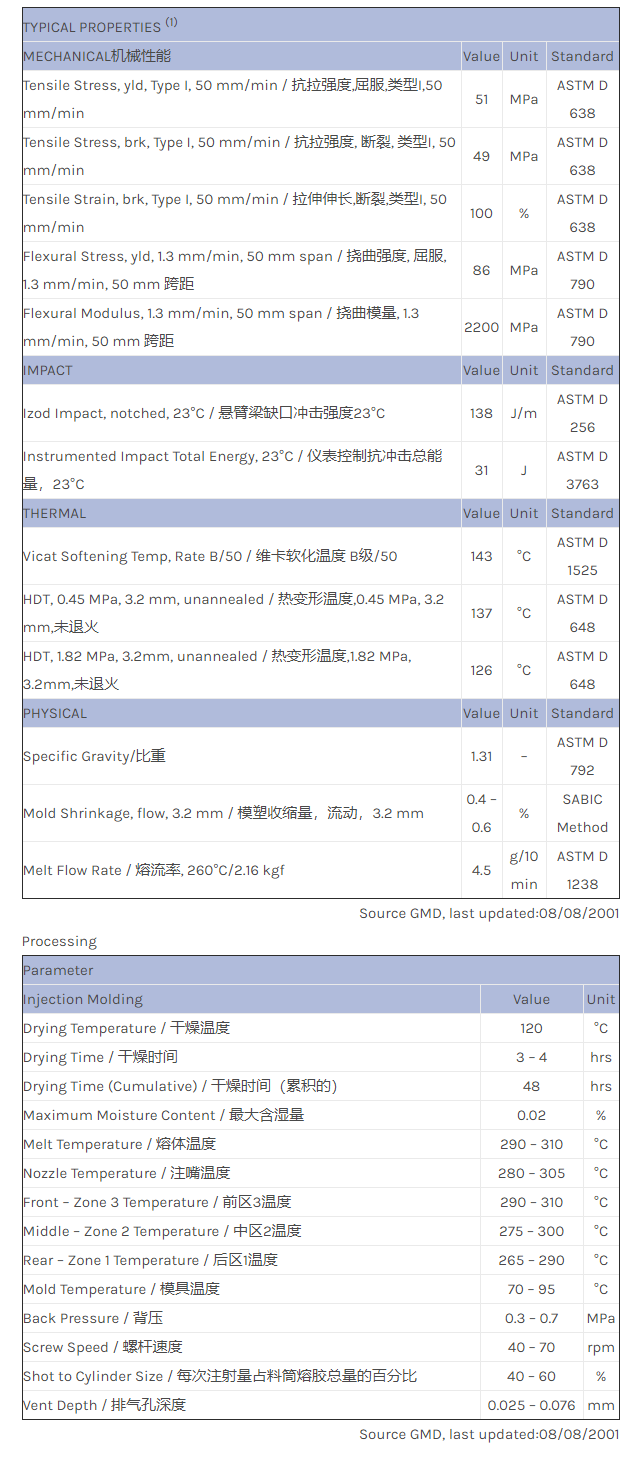Click the PHYSICAL section header
630x1461 pixels.
[x=55, y=713]
